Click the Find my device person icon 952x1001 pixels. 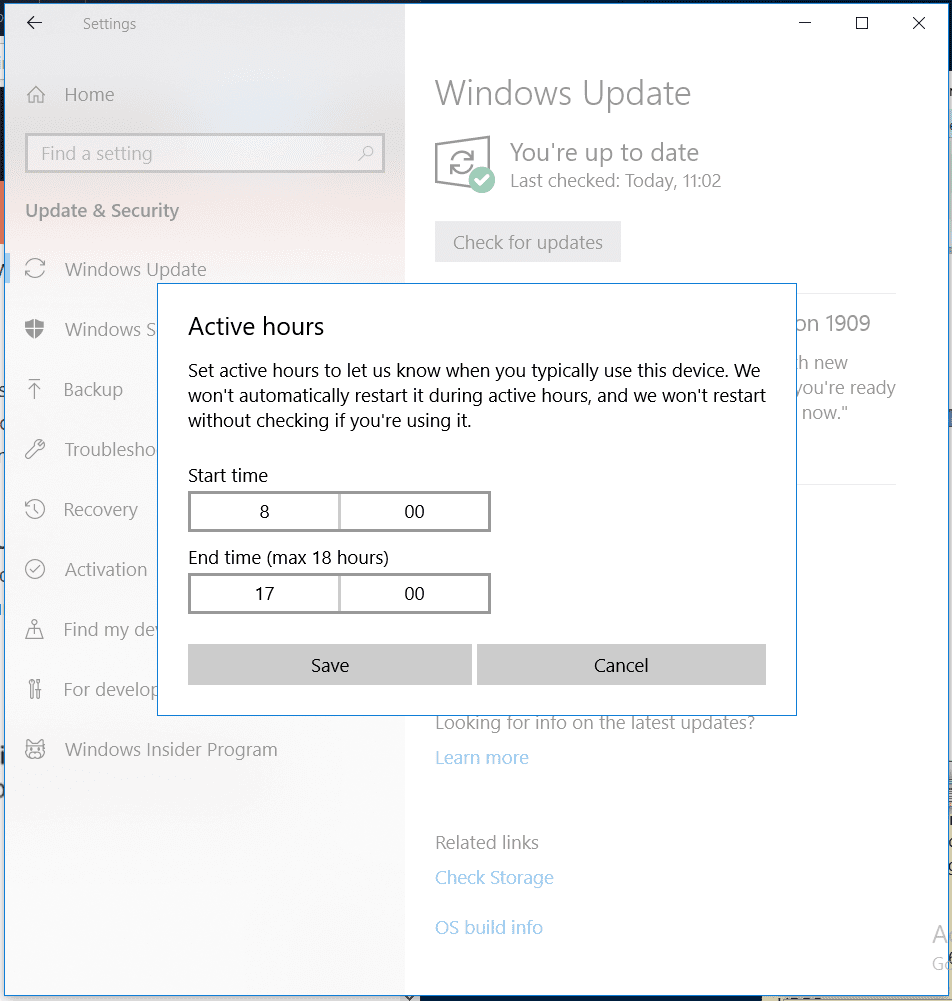coord(34,629)
